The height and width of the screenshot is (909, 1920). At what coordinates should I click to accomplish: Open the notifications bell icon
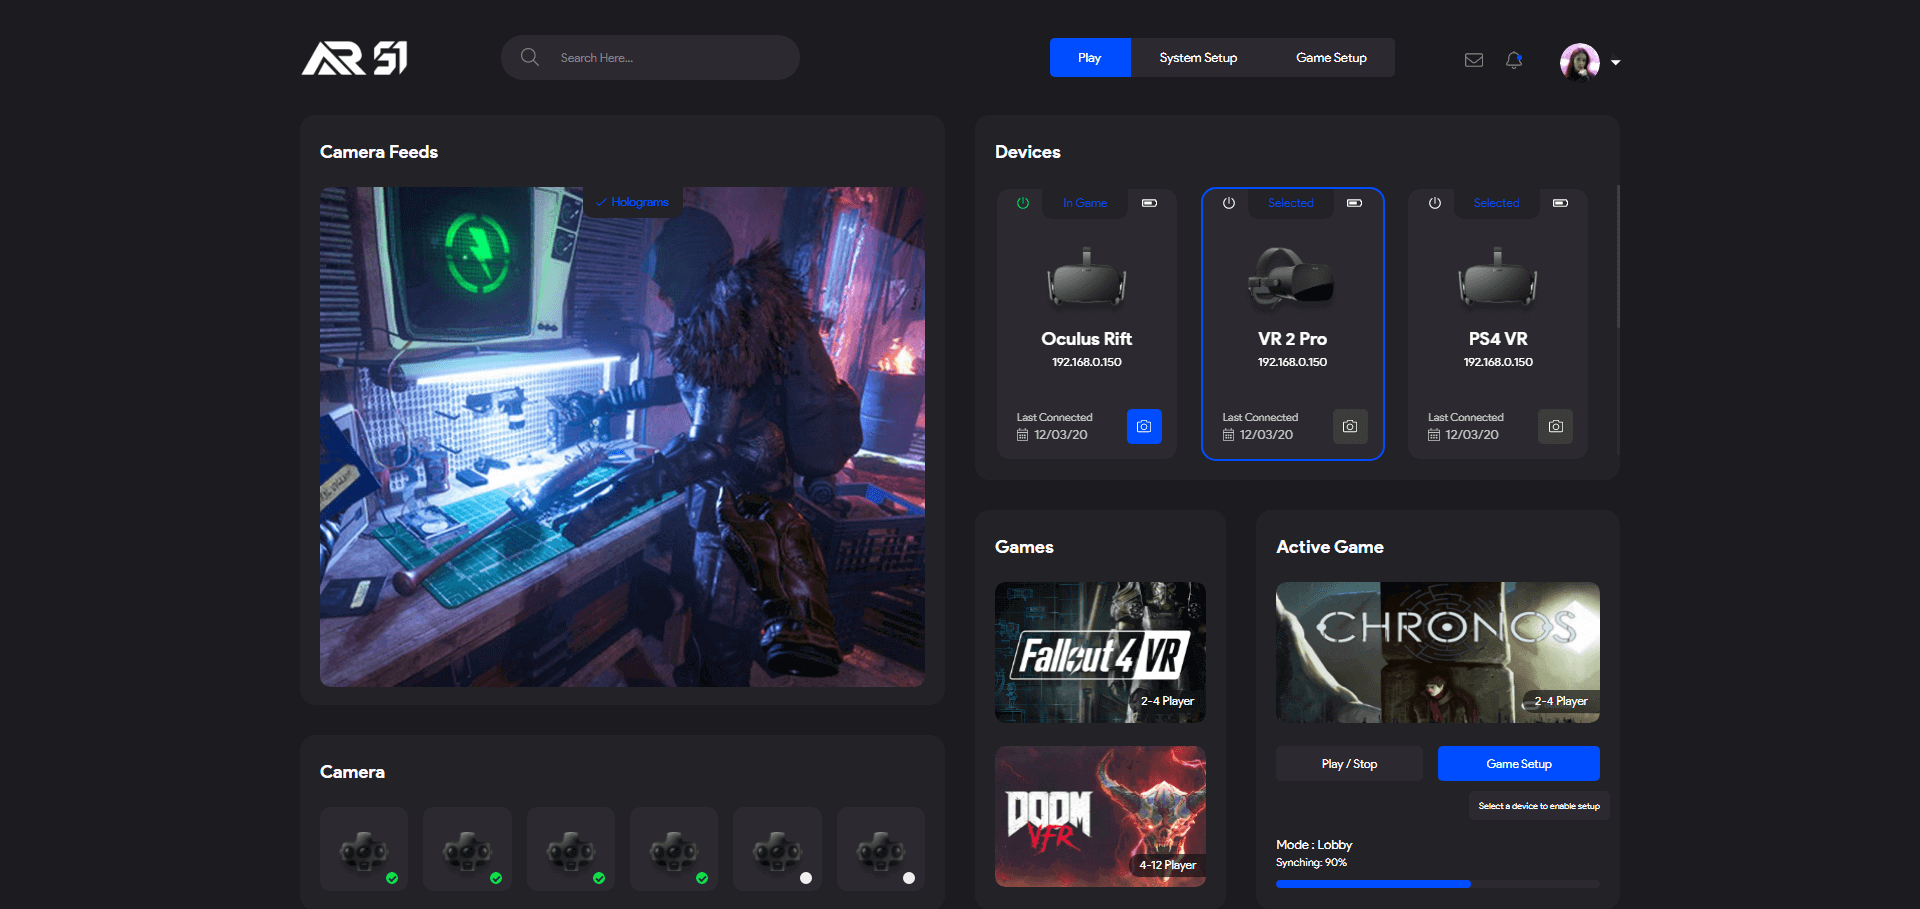1514,60
